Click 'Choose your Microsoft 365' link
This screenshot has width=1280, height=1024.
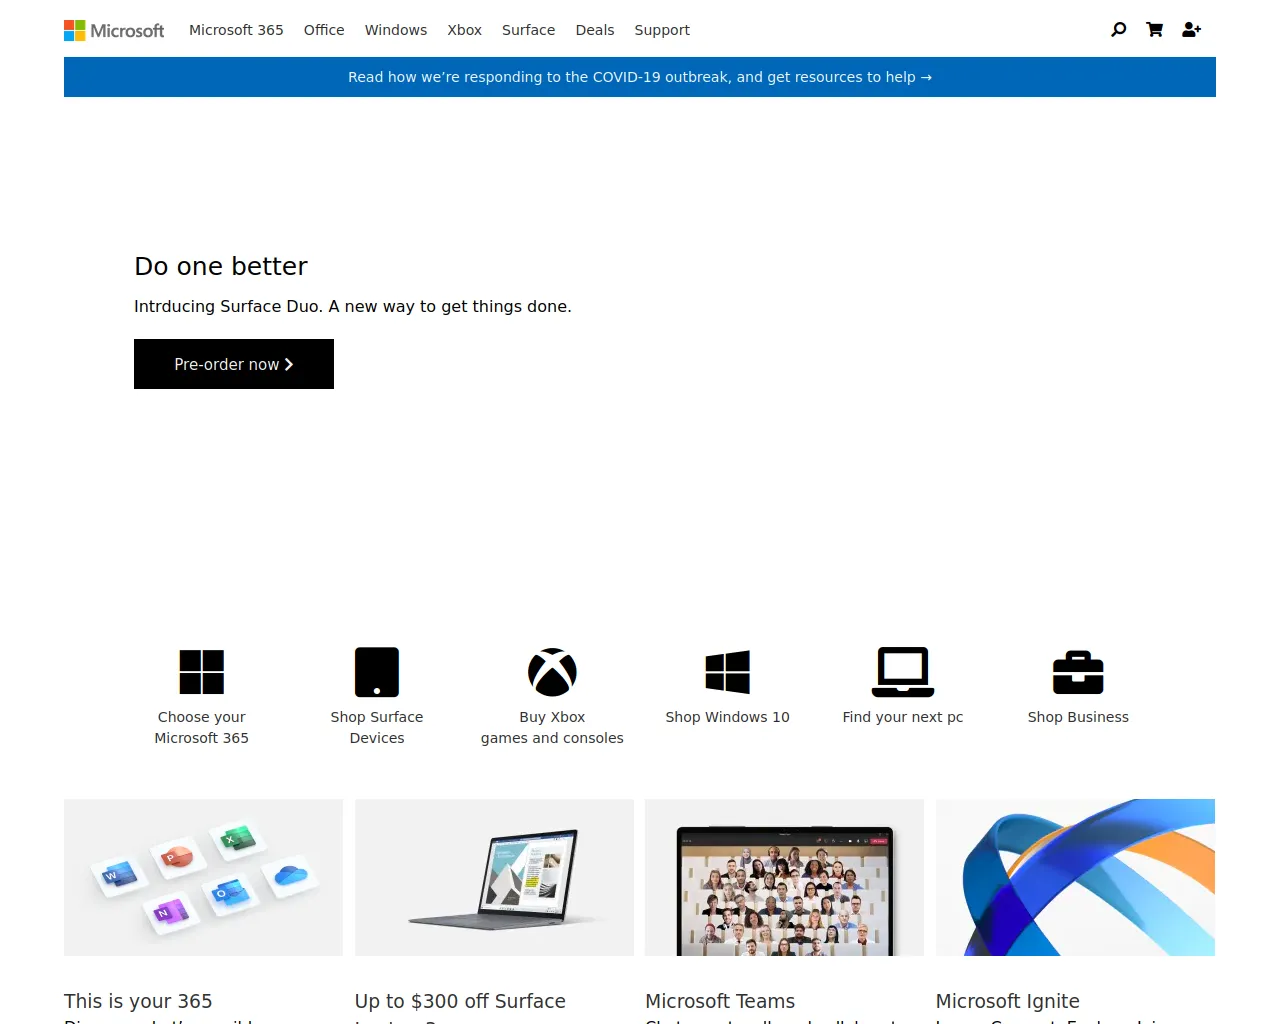point(201,727)
